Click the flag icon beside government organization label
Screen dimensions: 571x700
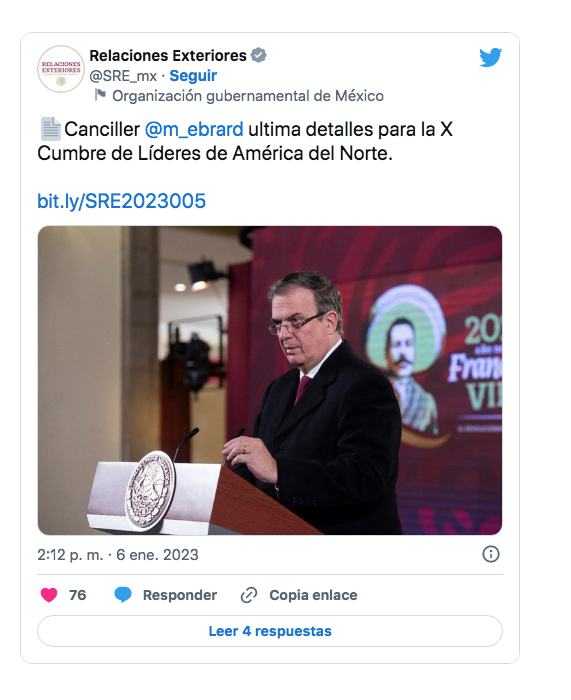(100, 95)
